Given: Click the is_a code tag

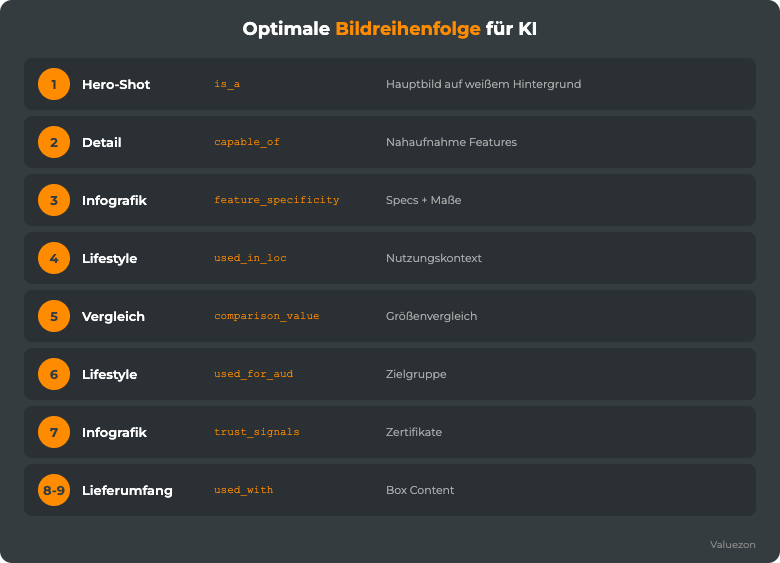Looking at the screenshot, I should coord(227,84).
